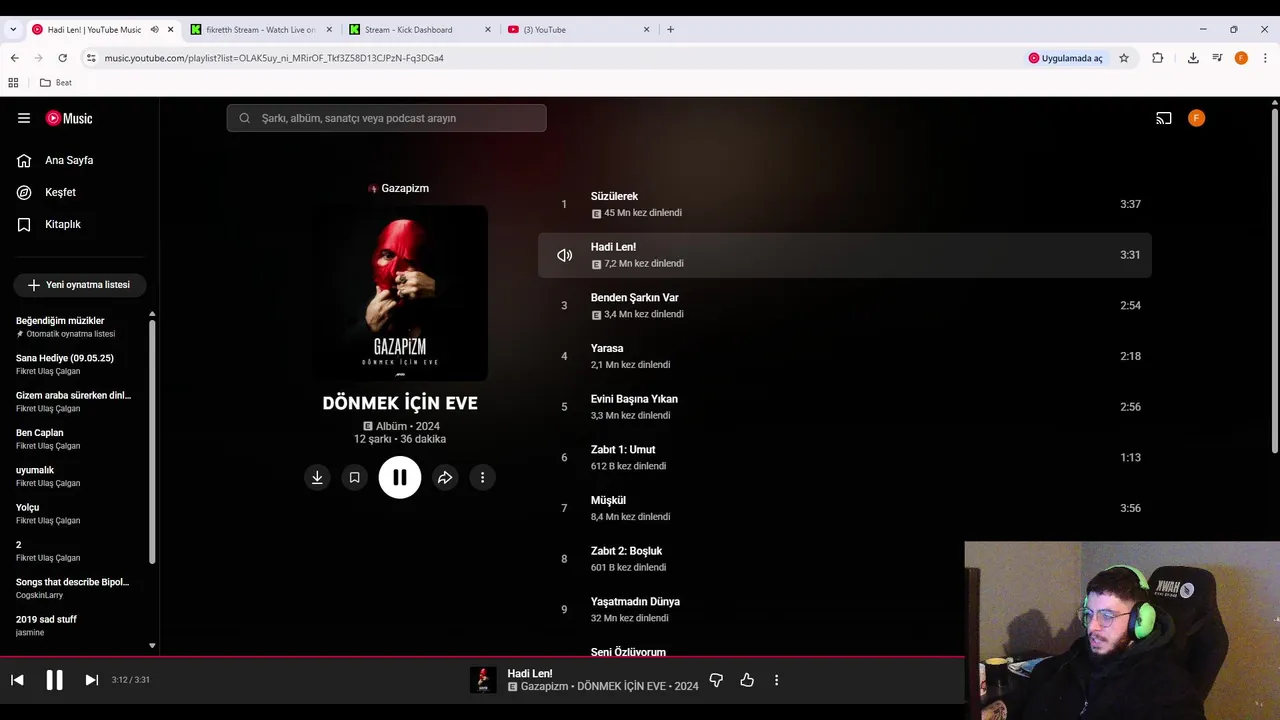Click the main page vertical scrollbar
1280x720 pixels.
(x=1274, y=280)
